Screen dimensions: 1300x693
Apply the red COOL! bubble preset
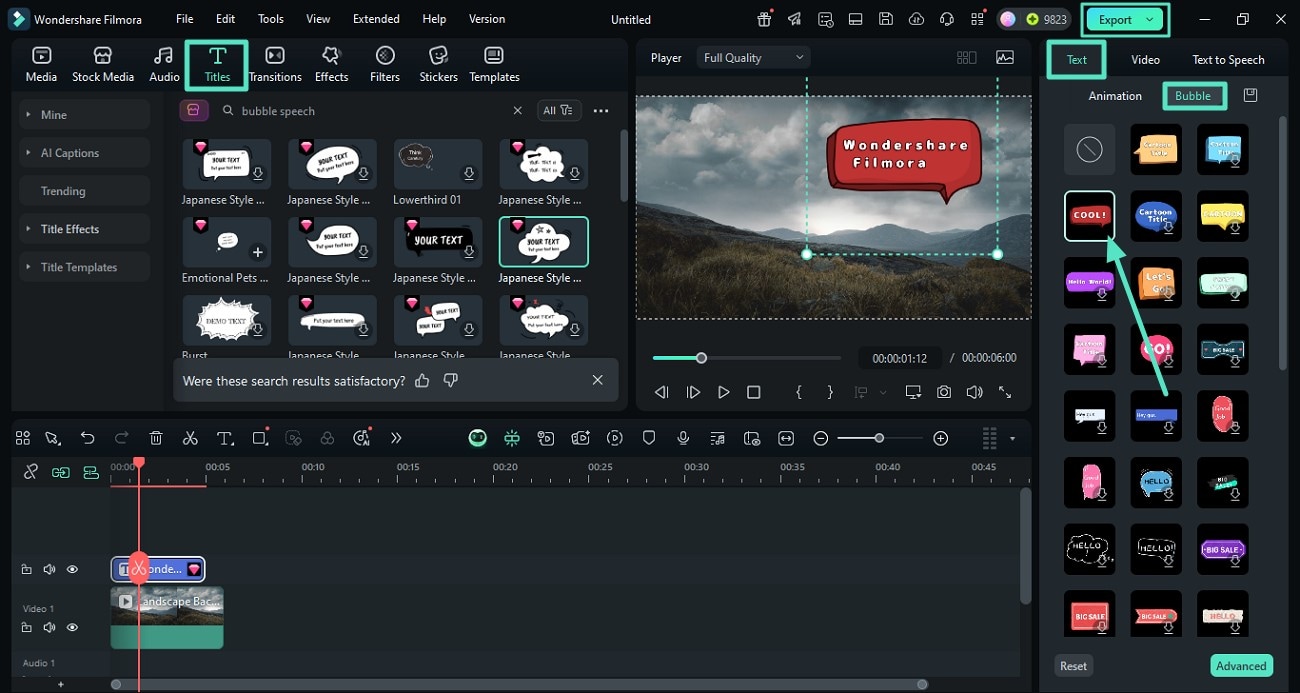pyautogui.click(x=1089, y=216)
